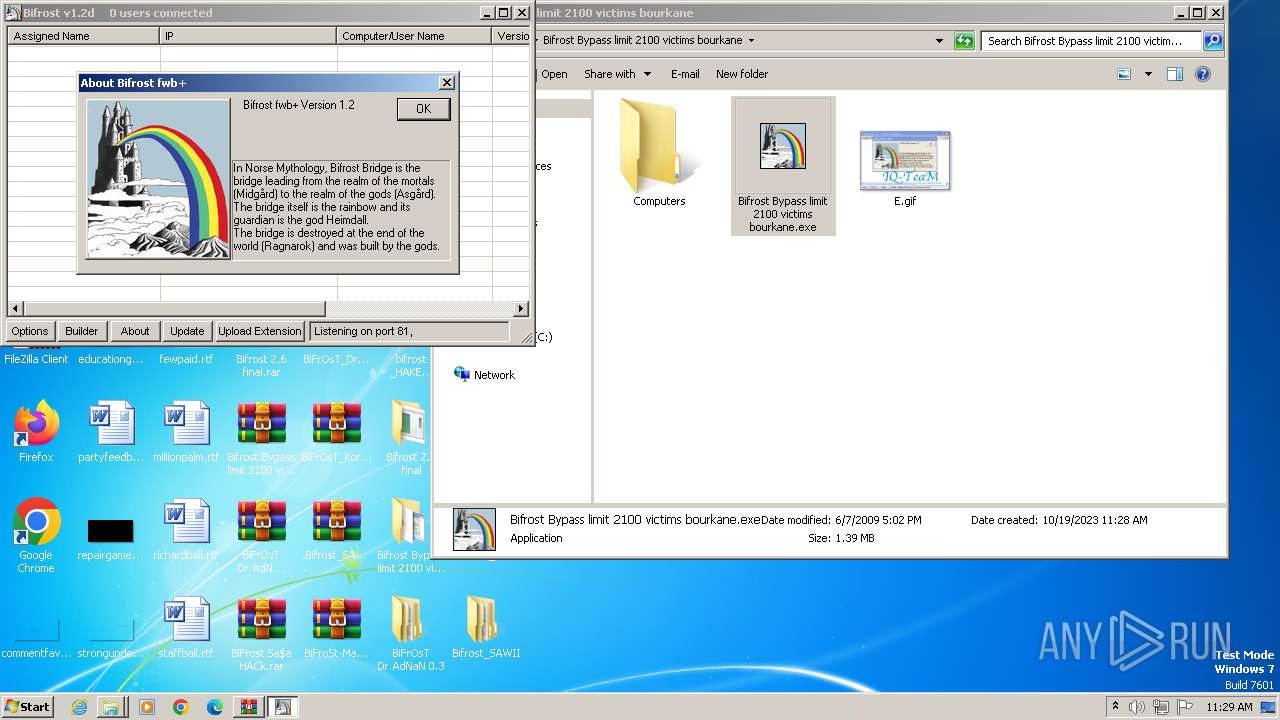The image size is (1280, 720).
Task: Select the BiFrOsT Dr.AdN... rar archive
Action: [x=261, y=536]
